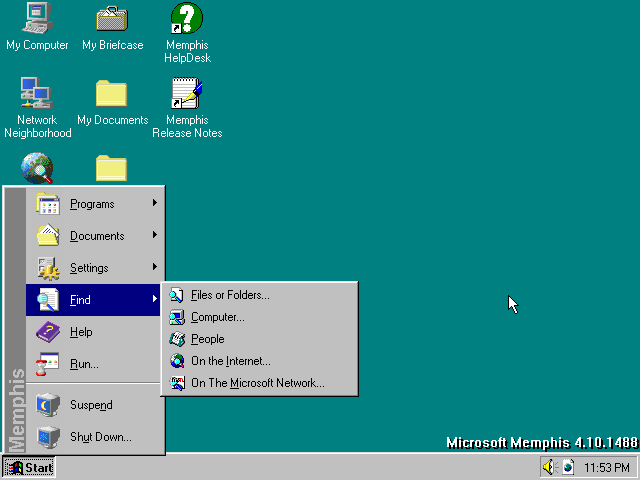
Task: Click the Run icon in Start menu
Action: click(47, 364)
